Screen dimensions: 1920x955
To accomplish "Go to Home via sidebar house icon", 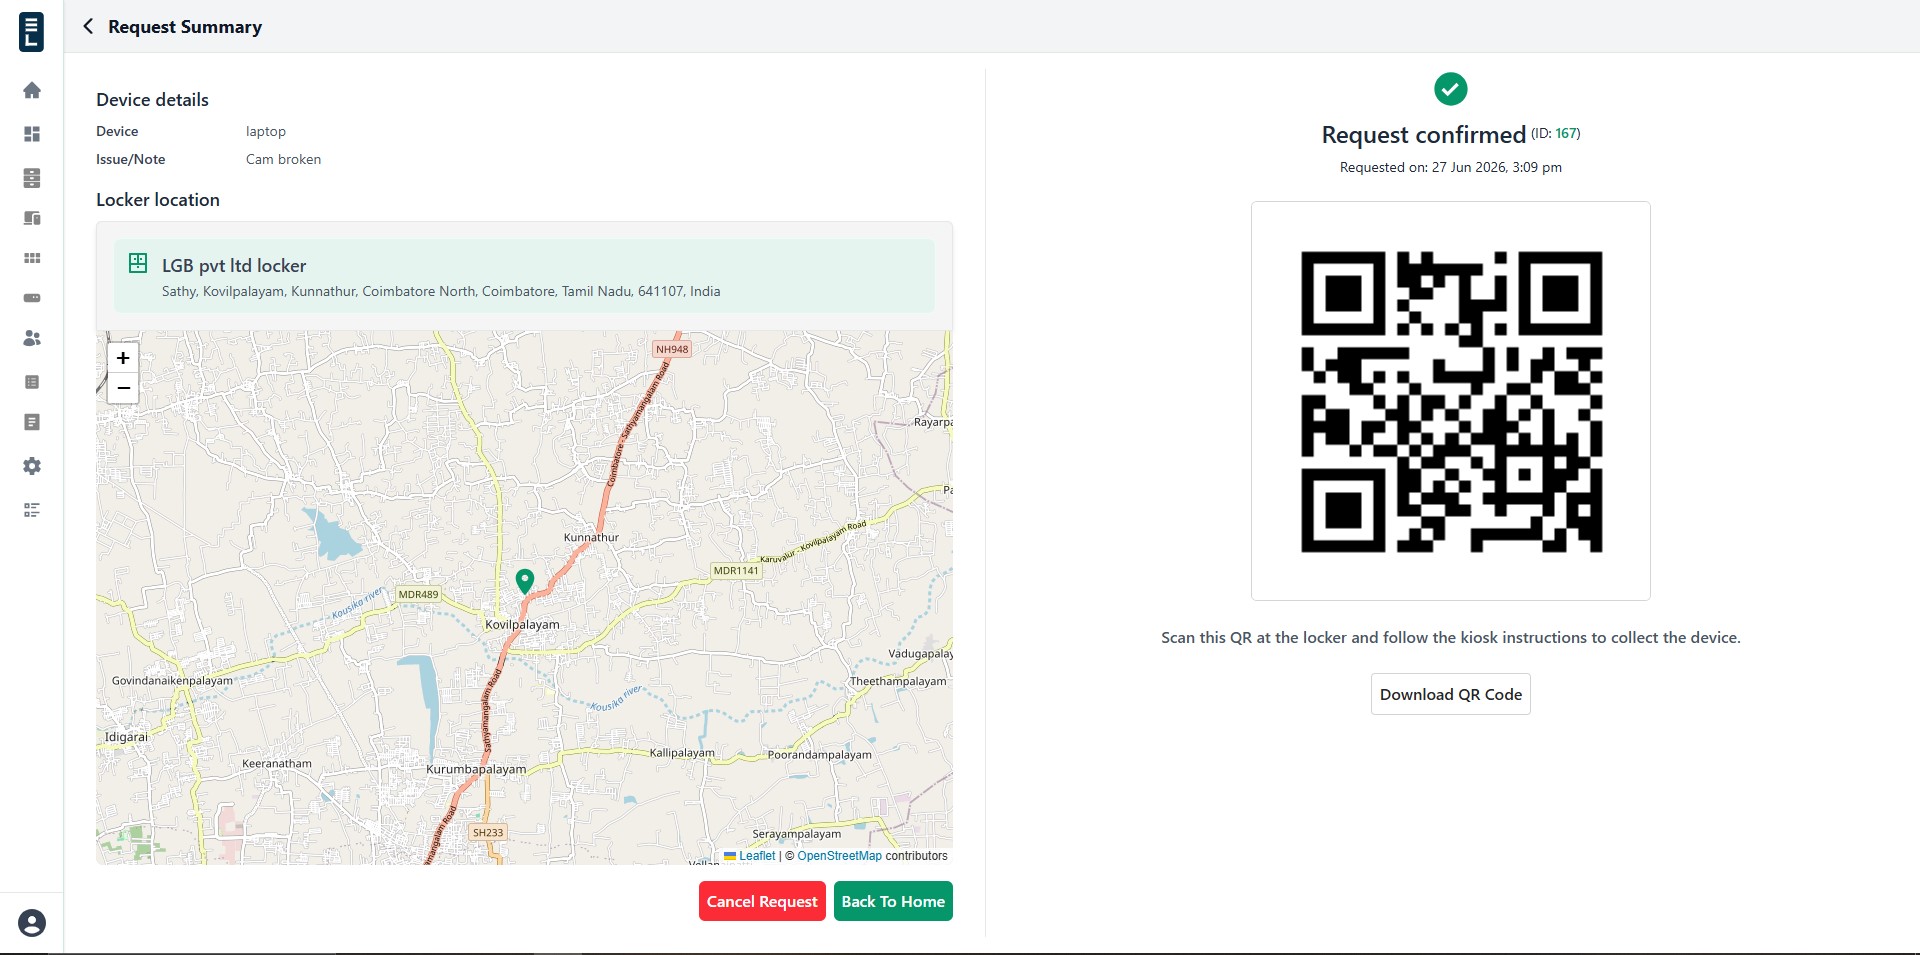I will pos(32,90).
